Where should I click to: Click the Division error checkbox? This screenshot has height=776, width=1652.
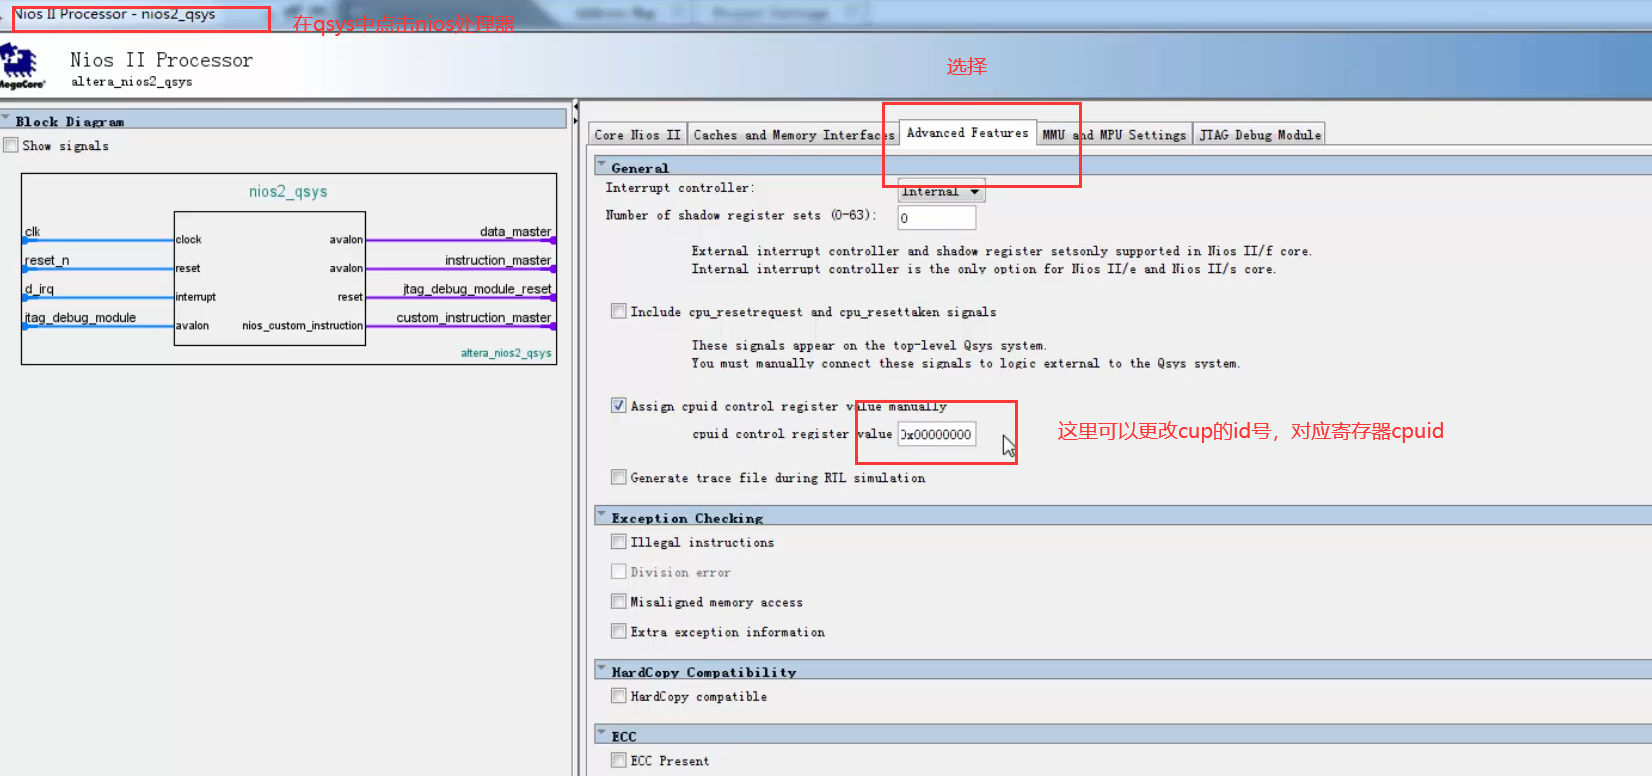[619, 571]
